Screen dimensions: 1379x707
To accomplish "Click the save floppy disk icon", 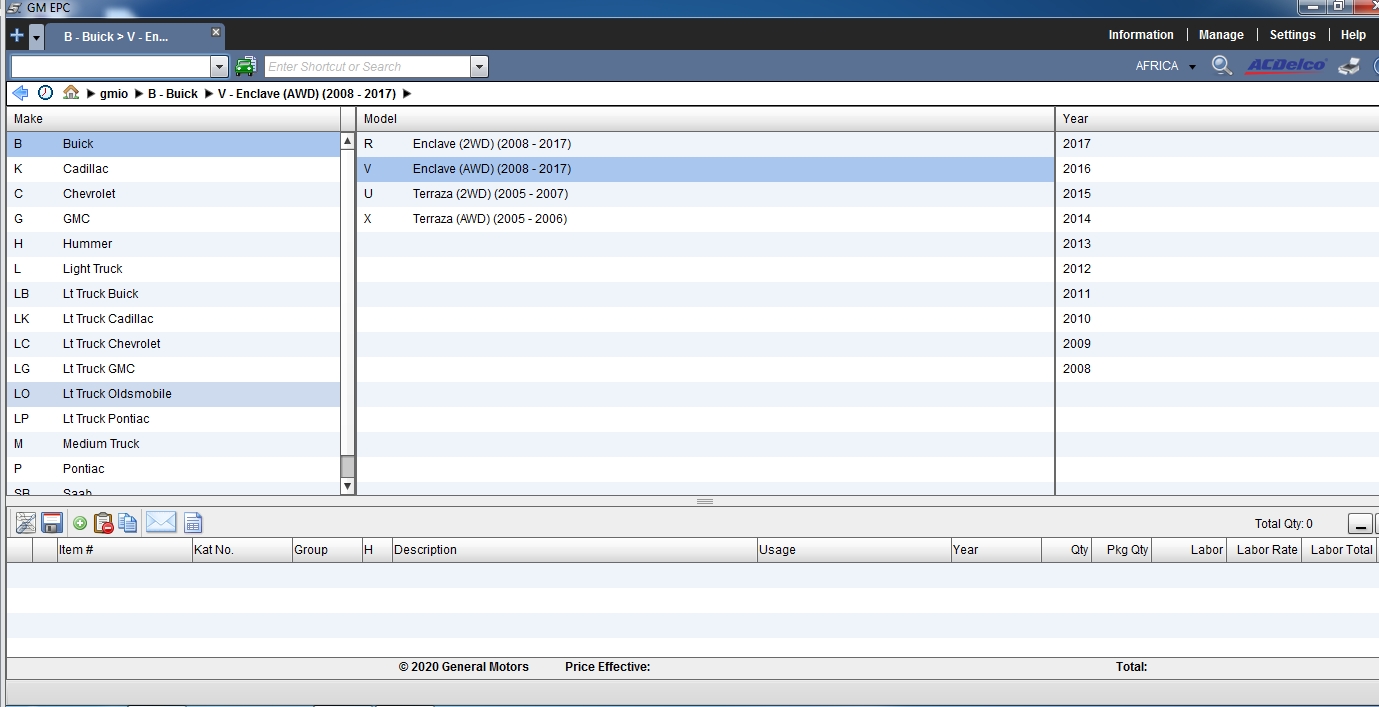I will 52,523.
